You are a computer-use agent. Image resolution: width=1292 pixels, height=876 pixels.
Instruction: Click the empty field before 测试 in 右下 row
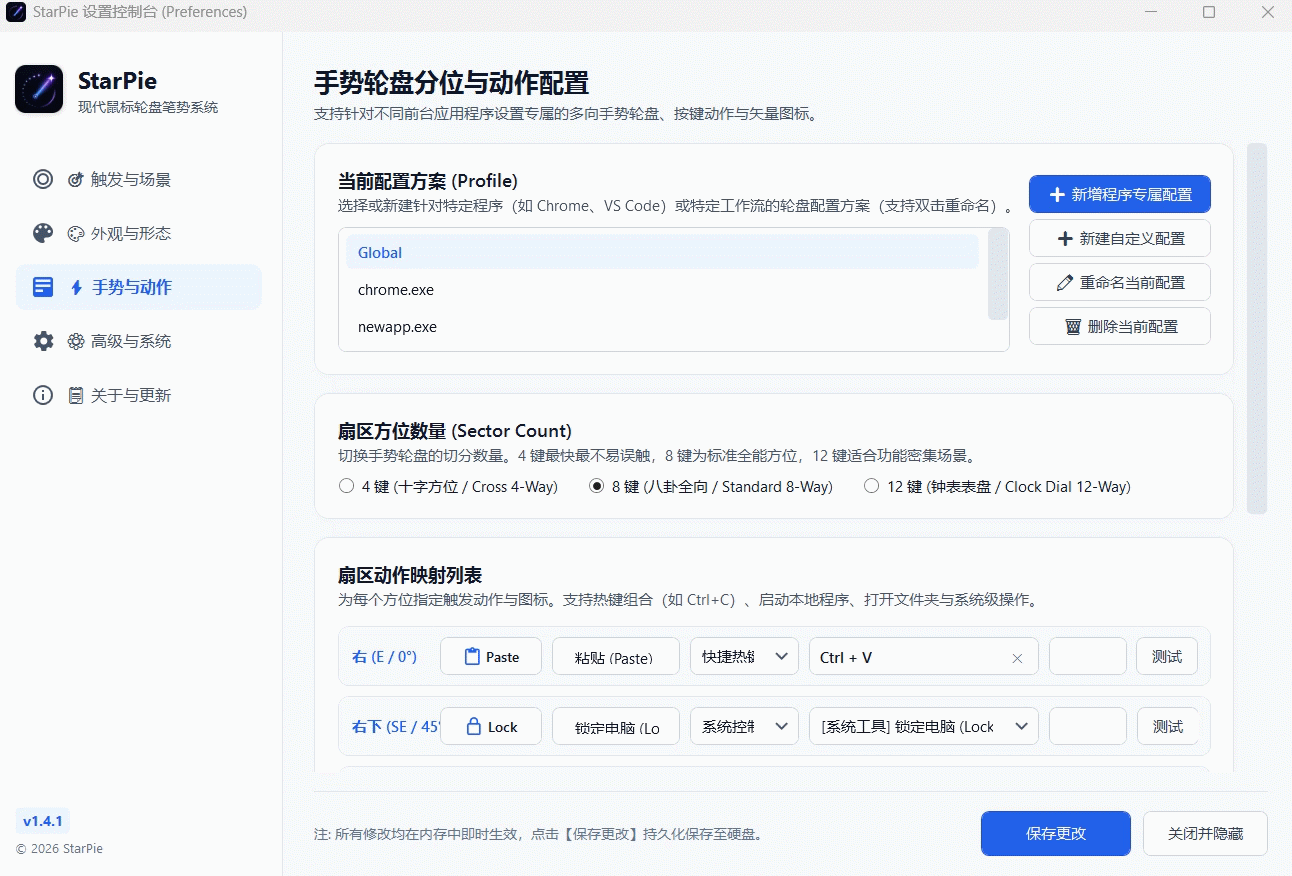[1087, 727]
